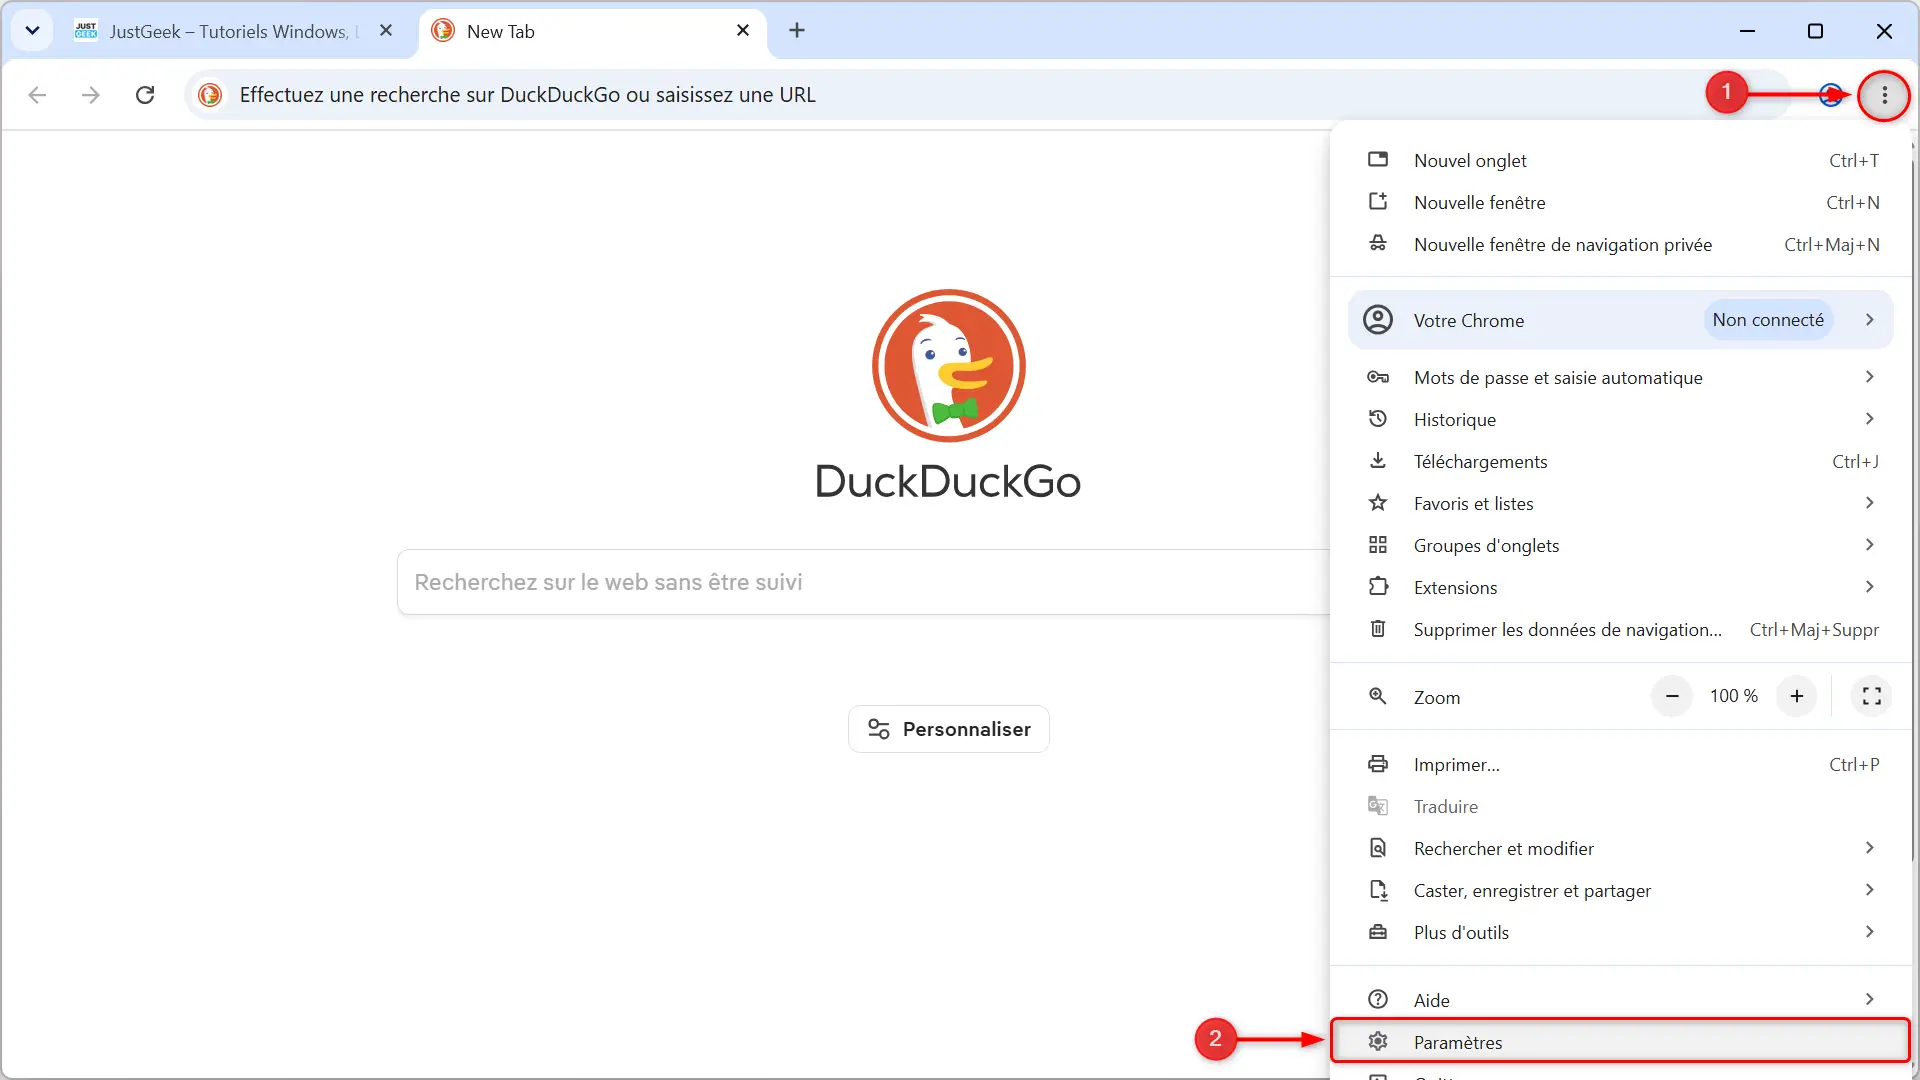Open Nouvelle fenêtre de navigation privée

point(1621,245)
